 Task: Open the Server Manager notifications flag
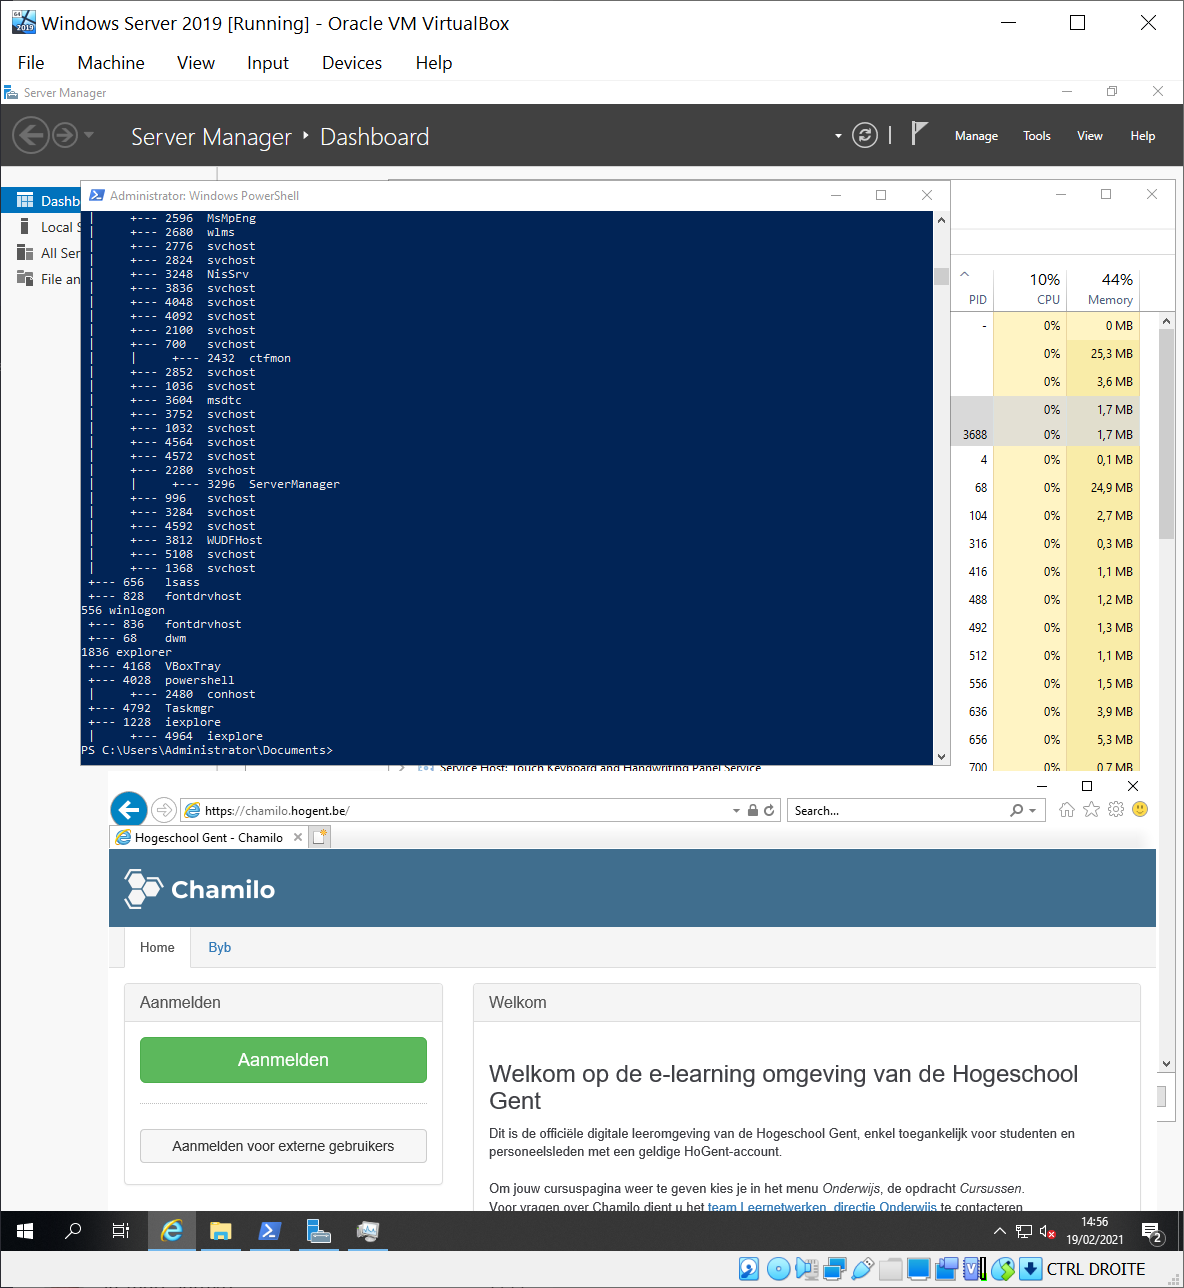(x=919, y=134)
